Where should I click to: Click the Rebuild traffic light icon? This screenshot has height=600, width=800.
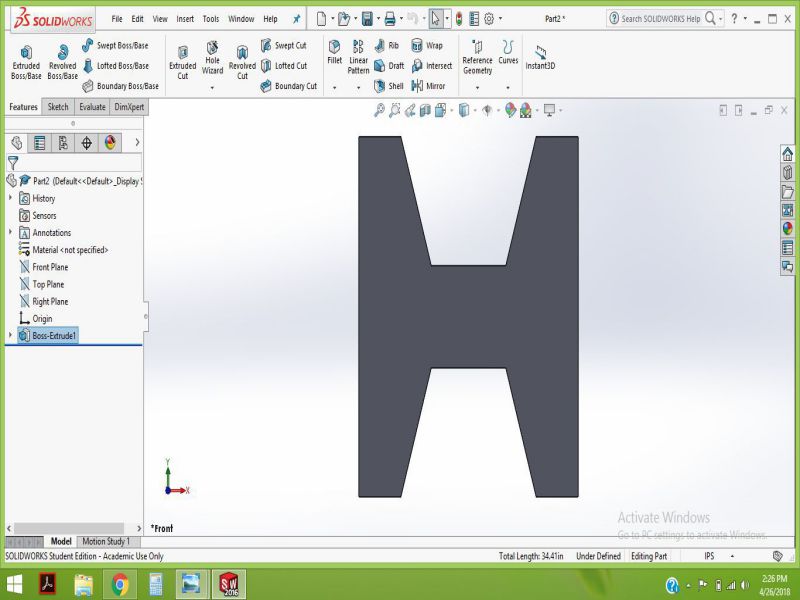pos(459,19)
